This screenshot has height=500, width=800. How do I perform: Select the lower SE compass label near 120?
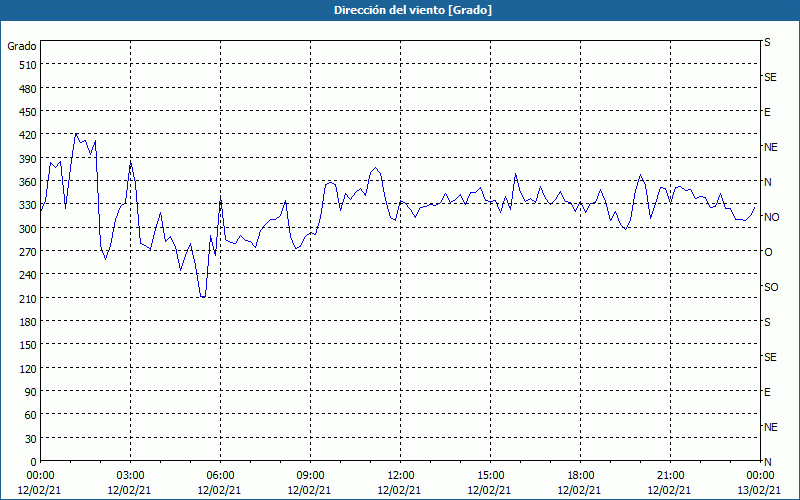point(770,357)
